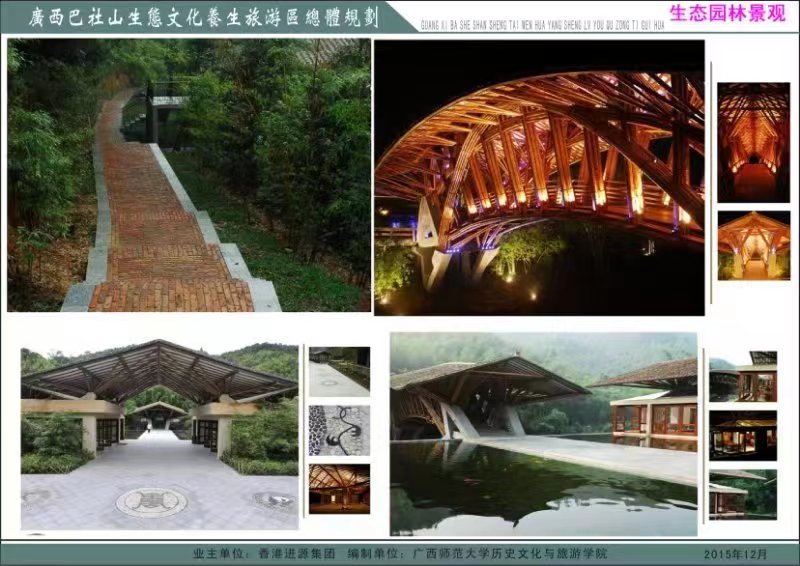The height and width of the screenshot is (566, 800).
Task: Click the title 廣西巴社山生態文化養生旅游區總體規劃
Action: [x=204, y=18]
